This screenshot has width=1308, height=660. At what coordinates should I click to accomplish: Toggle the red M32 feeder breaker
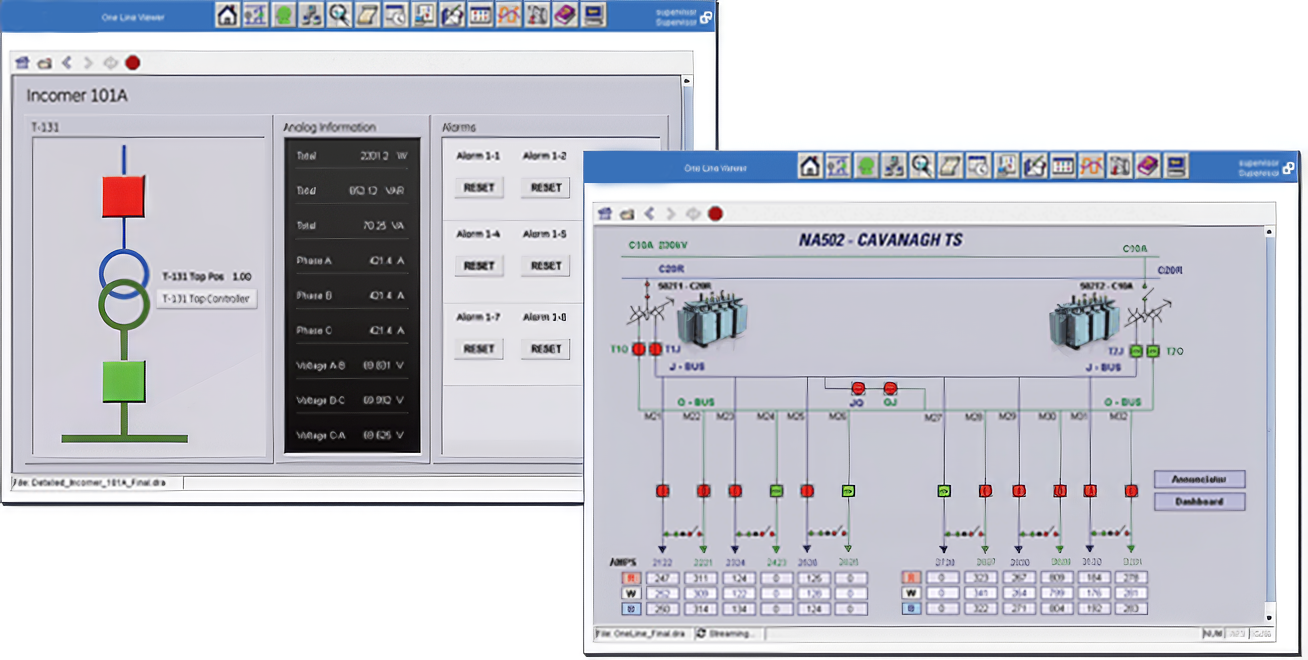[1131, 491]
